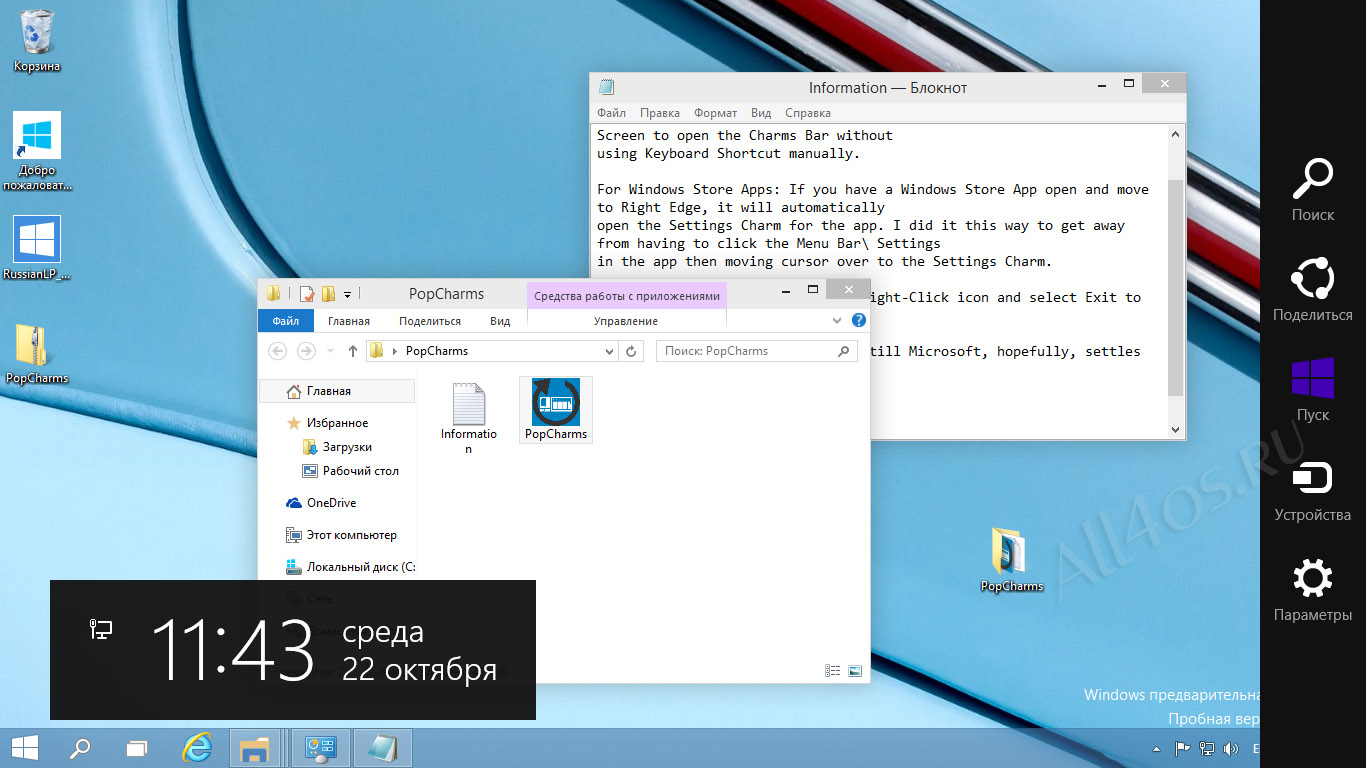Click Notepad scrollbar down arrow
This screenshot has width=1366, height=768.
pyautogui.click(x=1176, y=429)
